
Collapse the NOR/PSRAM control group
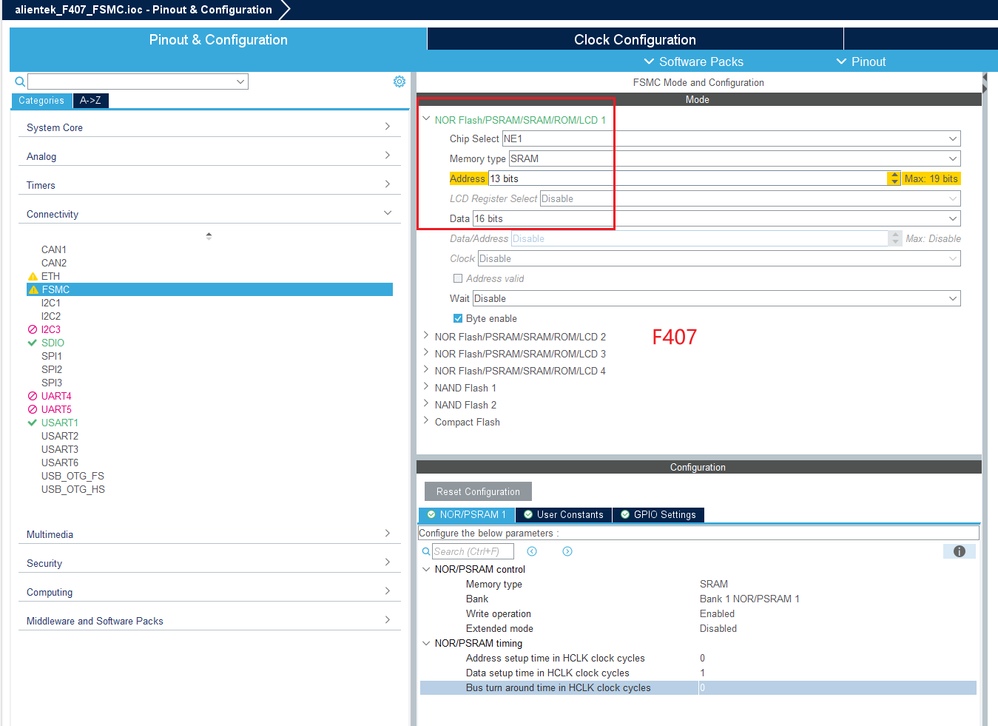tap(426, 569)
